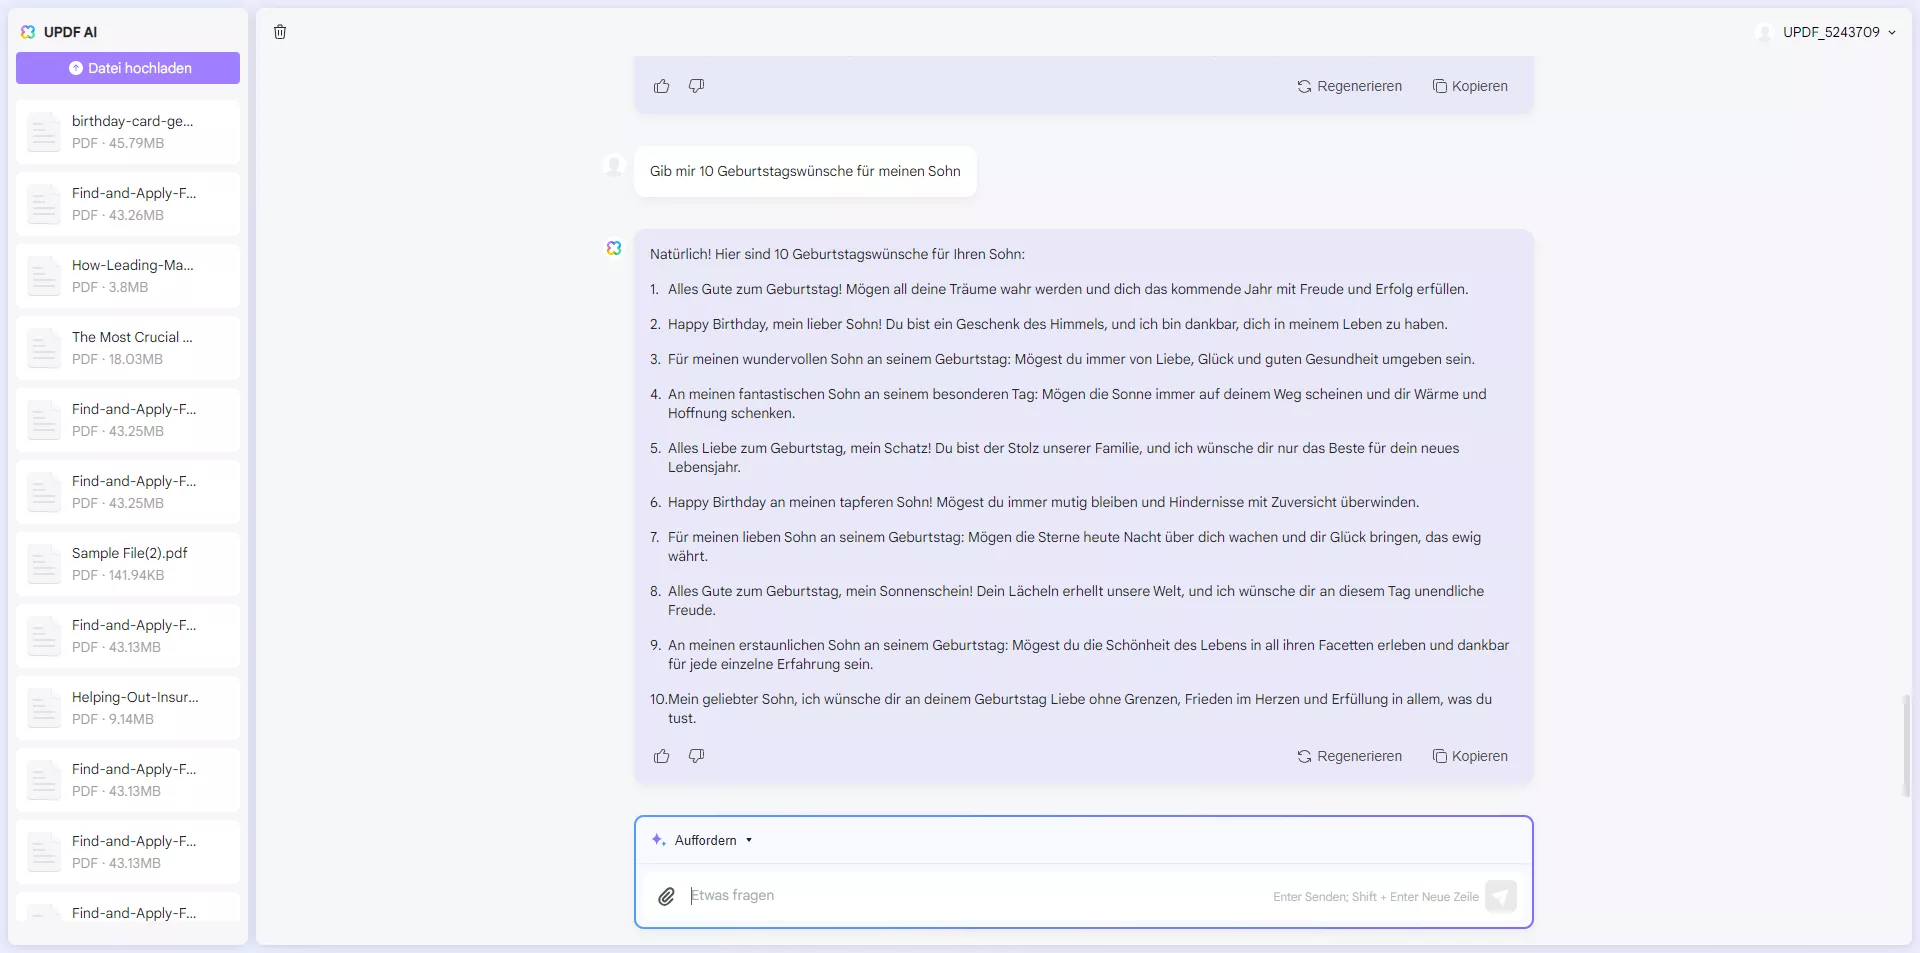Click the trash icon to clear chat
Viewport: 1920px width, 953px height.
[280, 32]
